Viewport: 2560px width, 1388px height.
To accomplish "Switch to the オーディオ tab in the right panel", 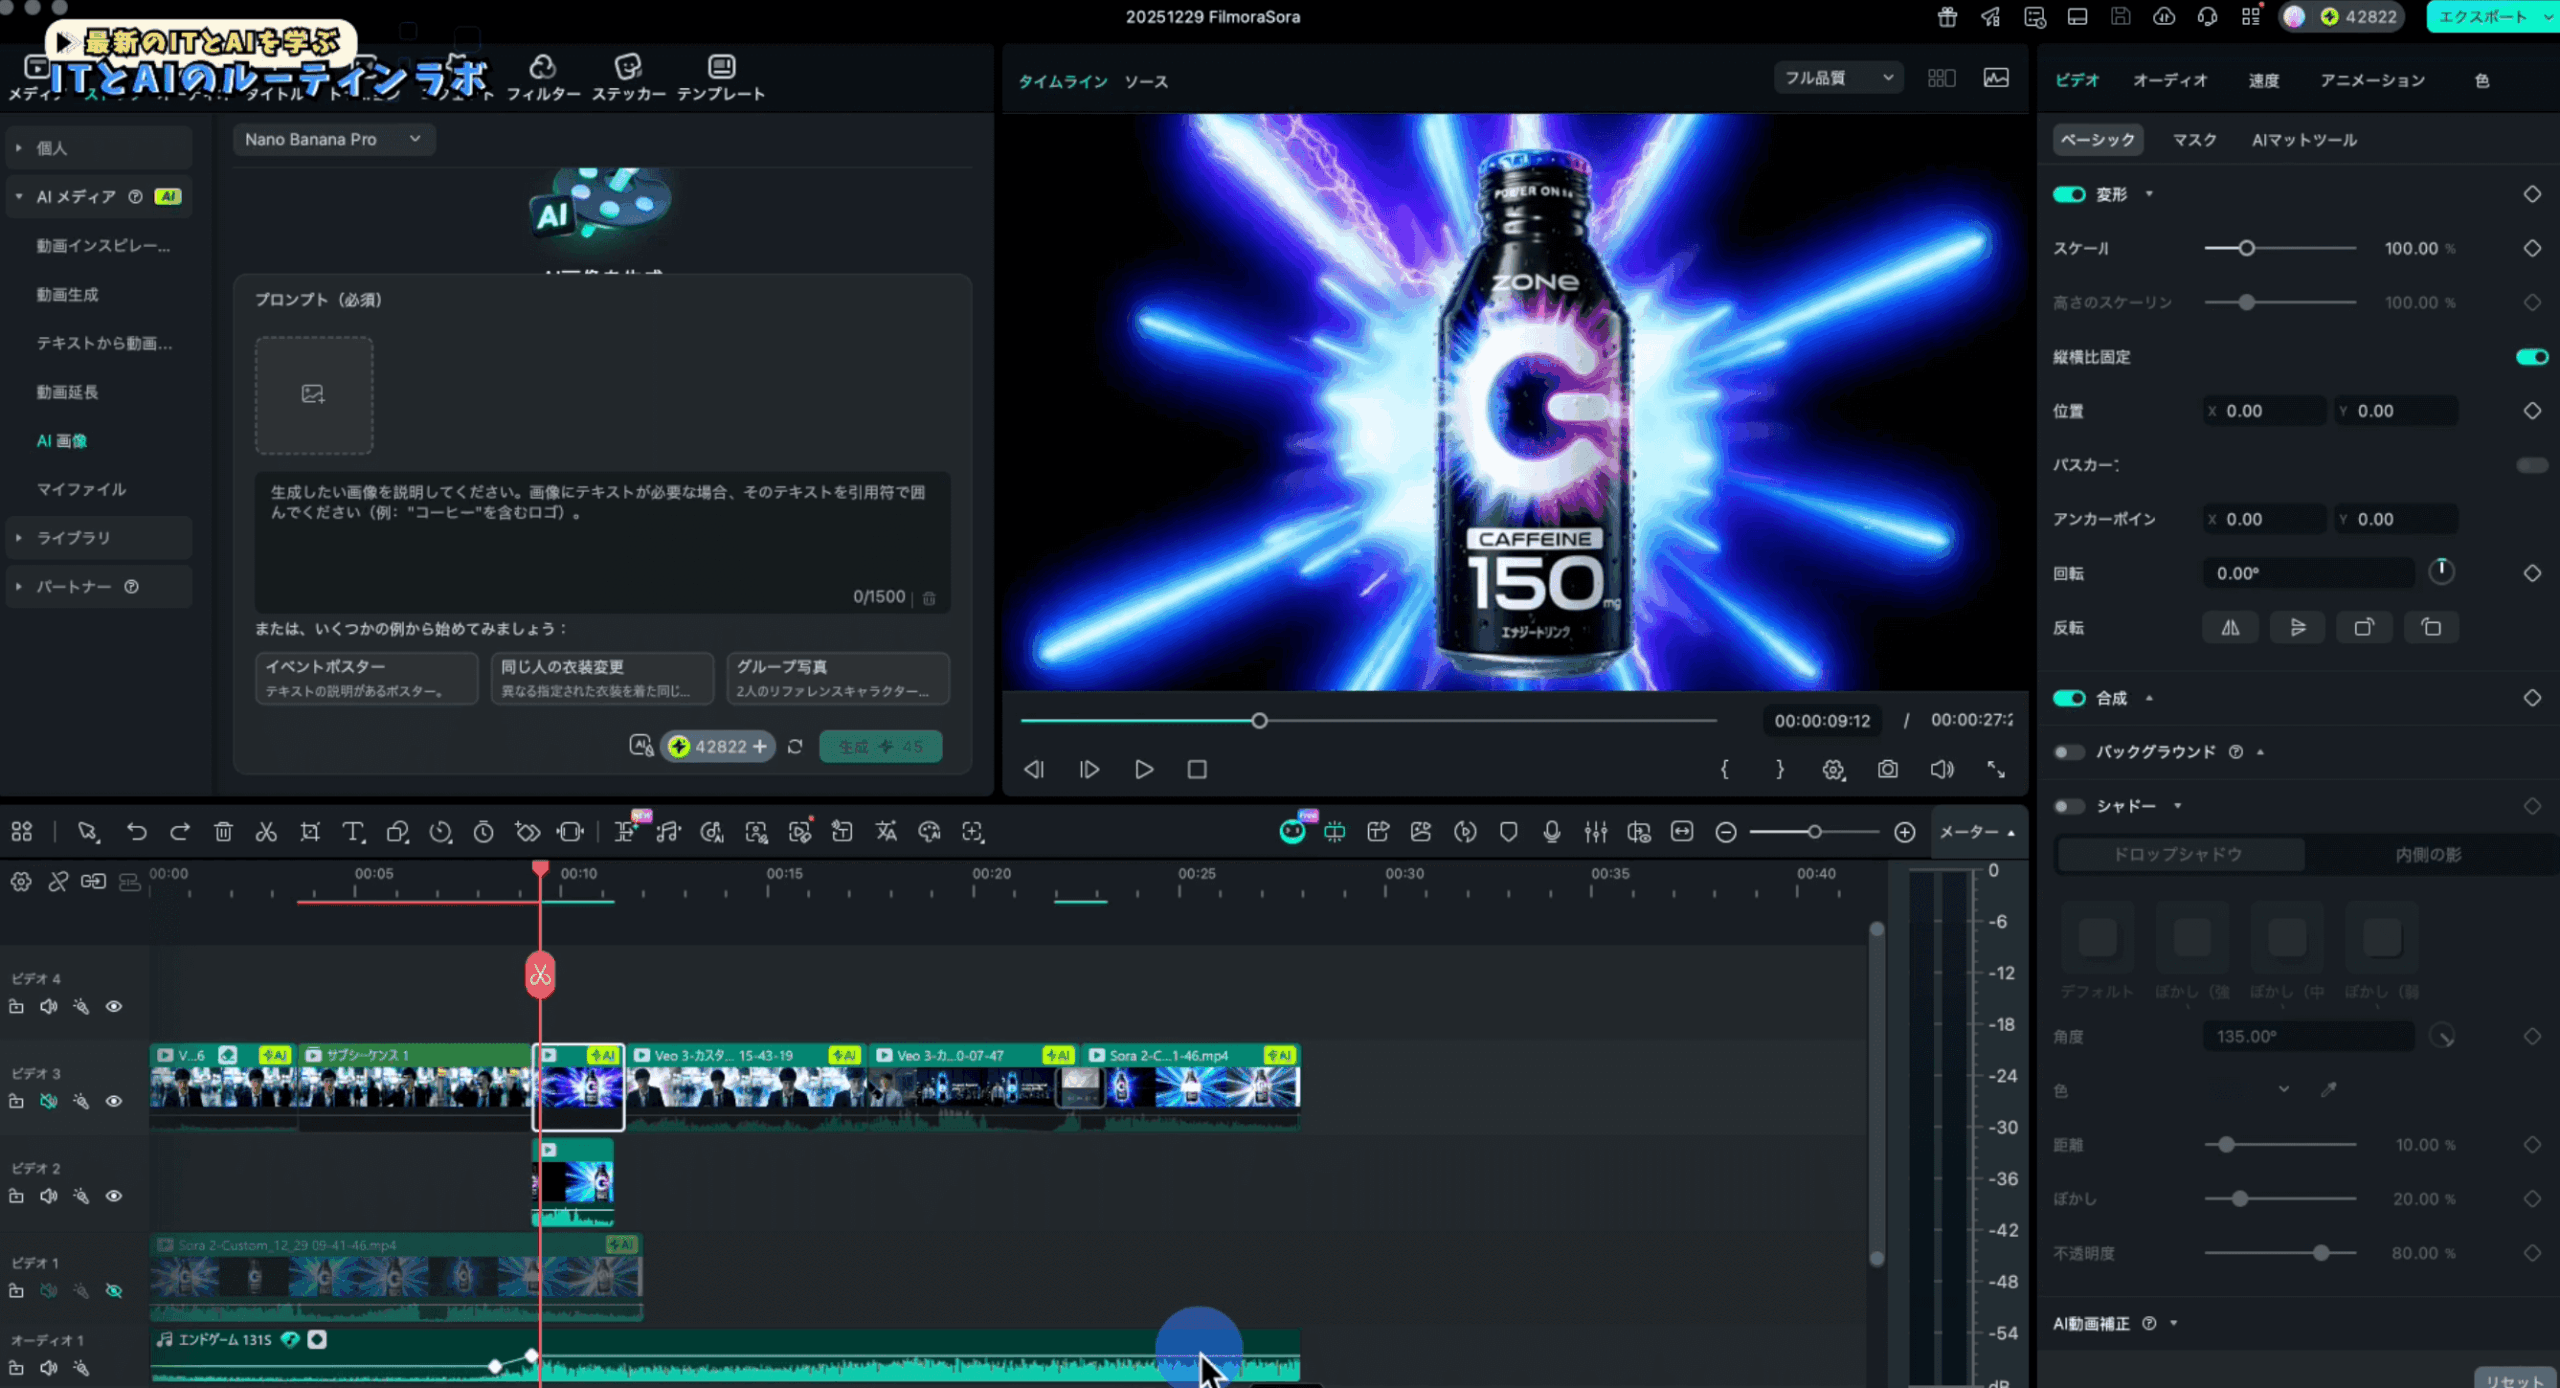I will (2170, 80).
